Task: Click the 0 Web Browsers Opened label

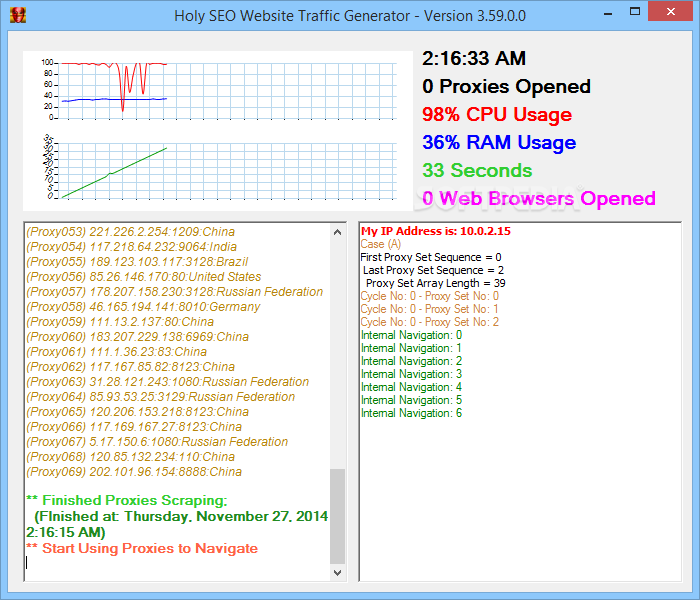Action: [x=539, y=199]
